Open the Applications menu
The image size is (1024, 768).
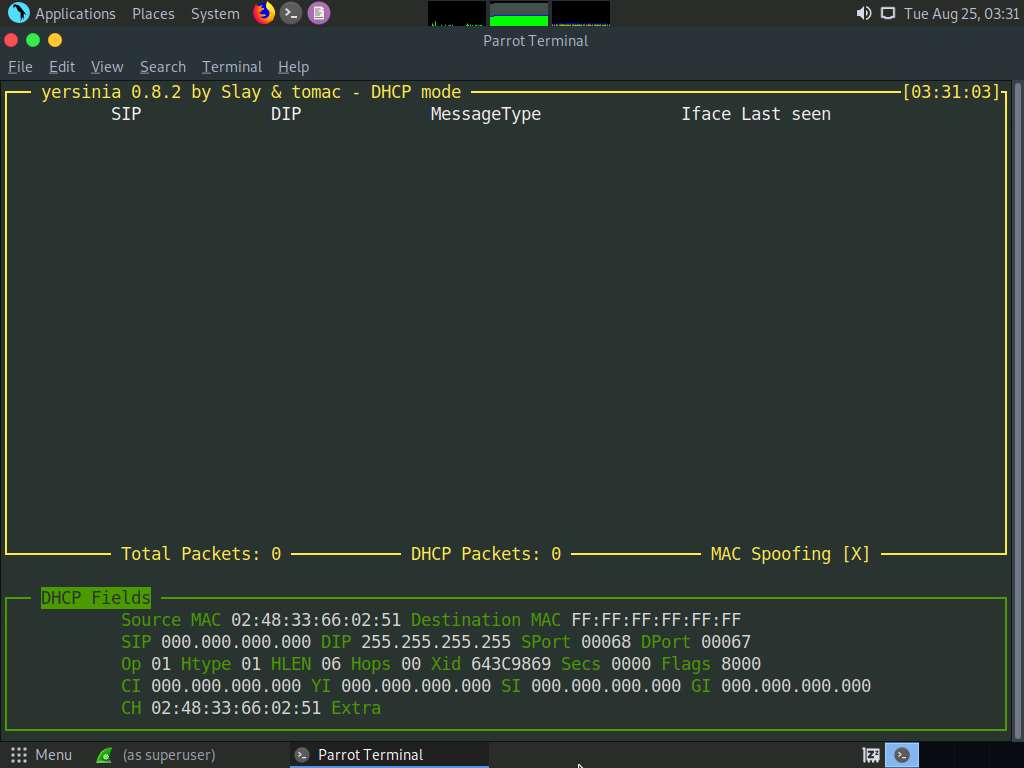[x=75, y=14]
